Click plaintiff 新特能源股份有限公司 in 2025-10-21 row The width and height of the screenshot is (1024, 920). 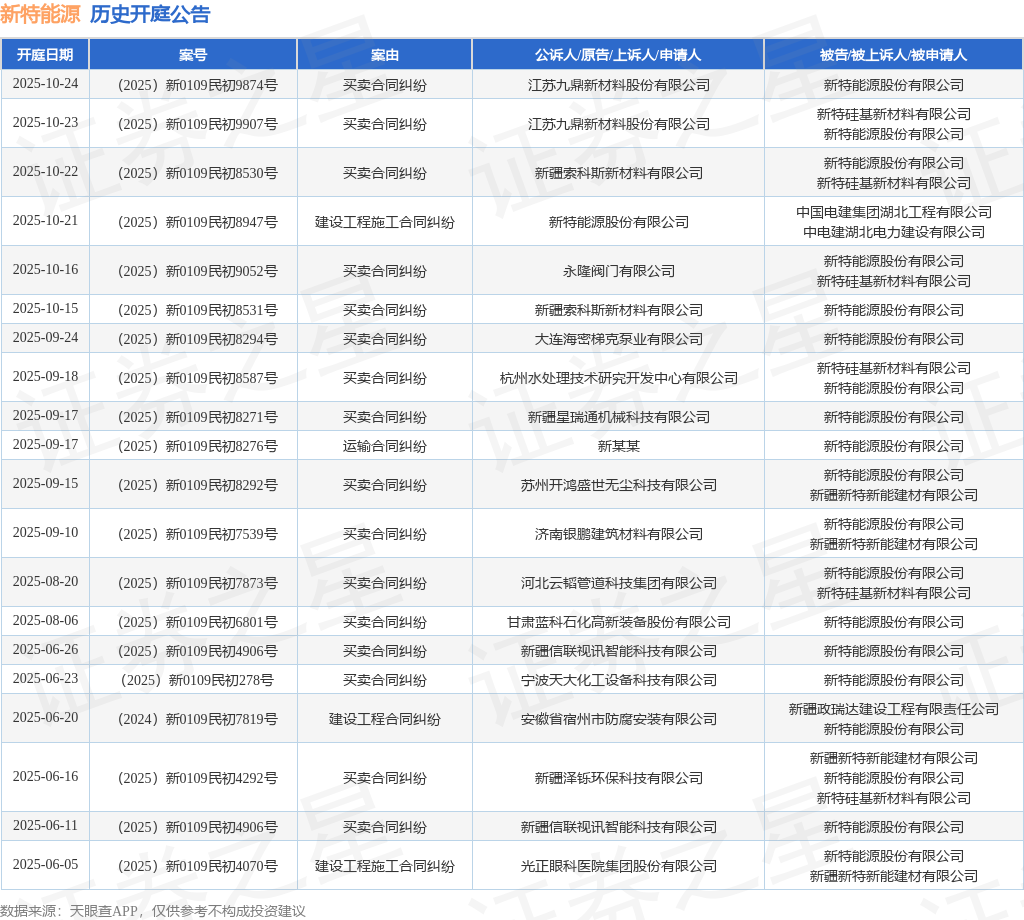pos(618,222)
